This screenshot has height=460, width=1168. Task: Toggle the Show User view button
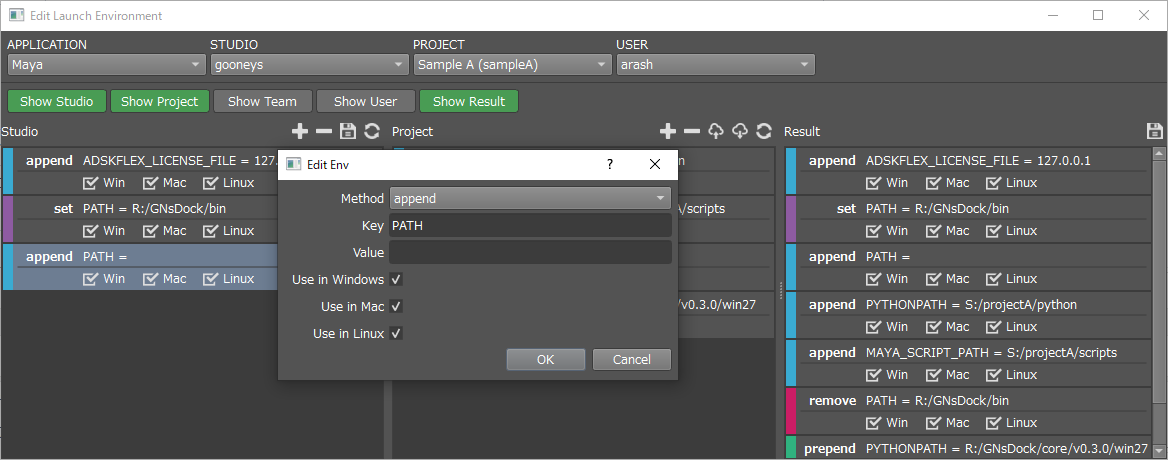tap(365, 101)
